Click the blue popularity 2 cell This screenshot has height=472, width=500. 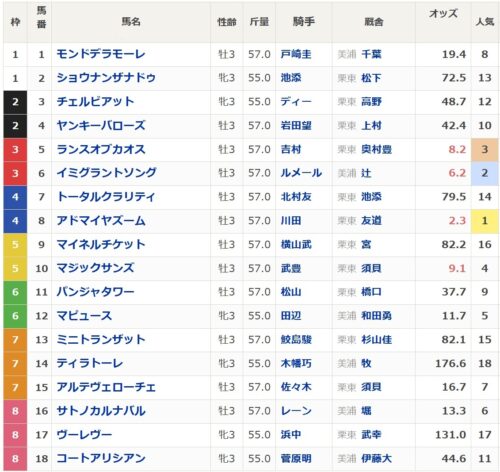pyautogui.click(x=485, y=173)
